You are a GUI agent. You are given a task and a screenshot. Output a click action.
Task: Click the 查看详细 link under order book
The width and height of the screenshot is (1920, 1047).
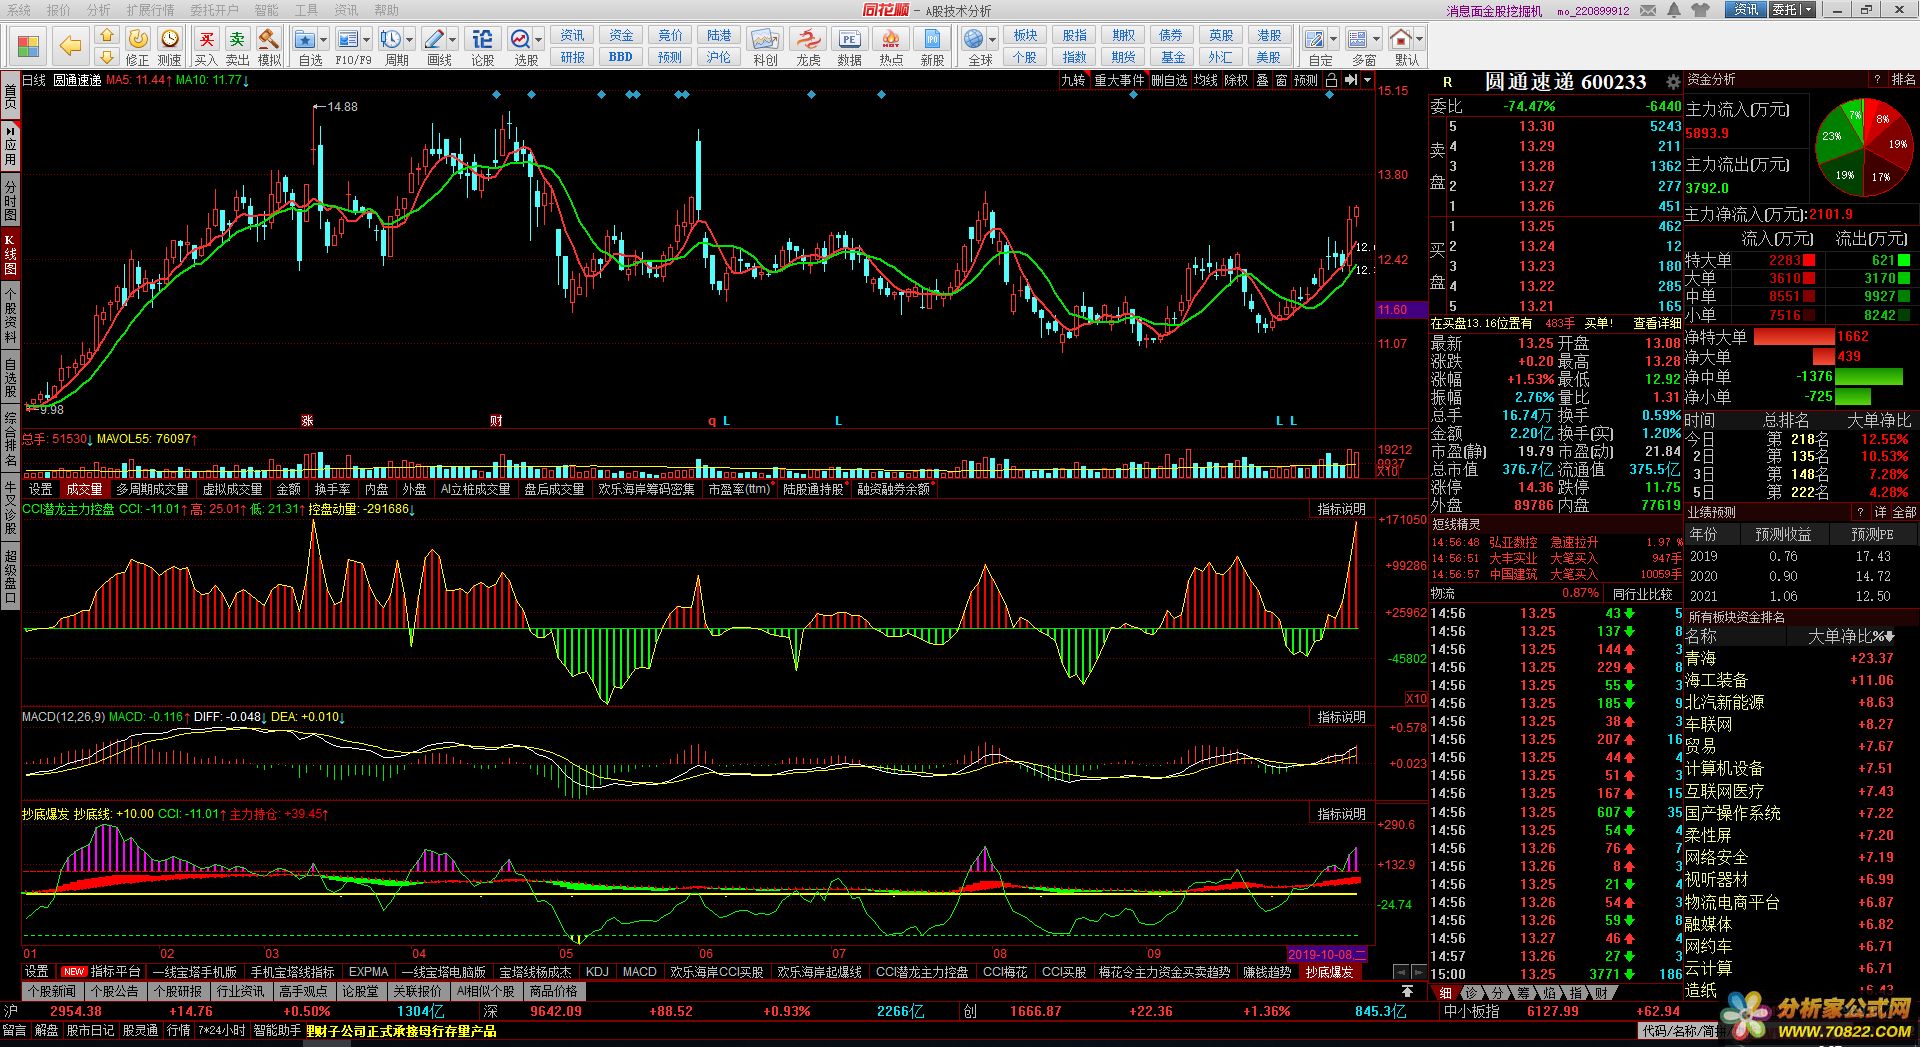(x=1657, y=323)
